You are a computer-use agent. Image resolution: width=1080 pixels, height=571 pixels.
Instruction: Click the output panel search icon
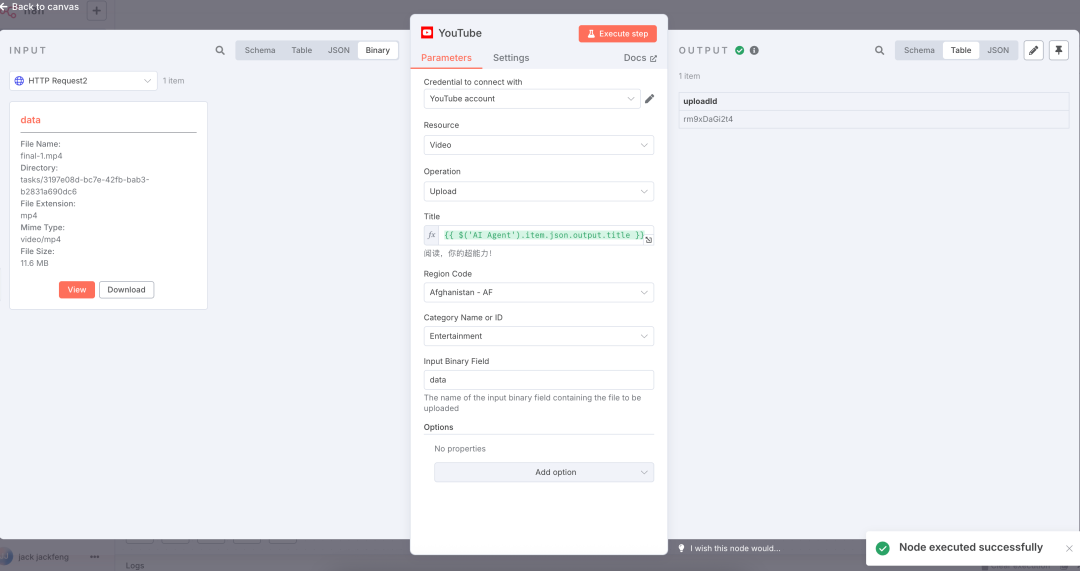click(880, 50)
